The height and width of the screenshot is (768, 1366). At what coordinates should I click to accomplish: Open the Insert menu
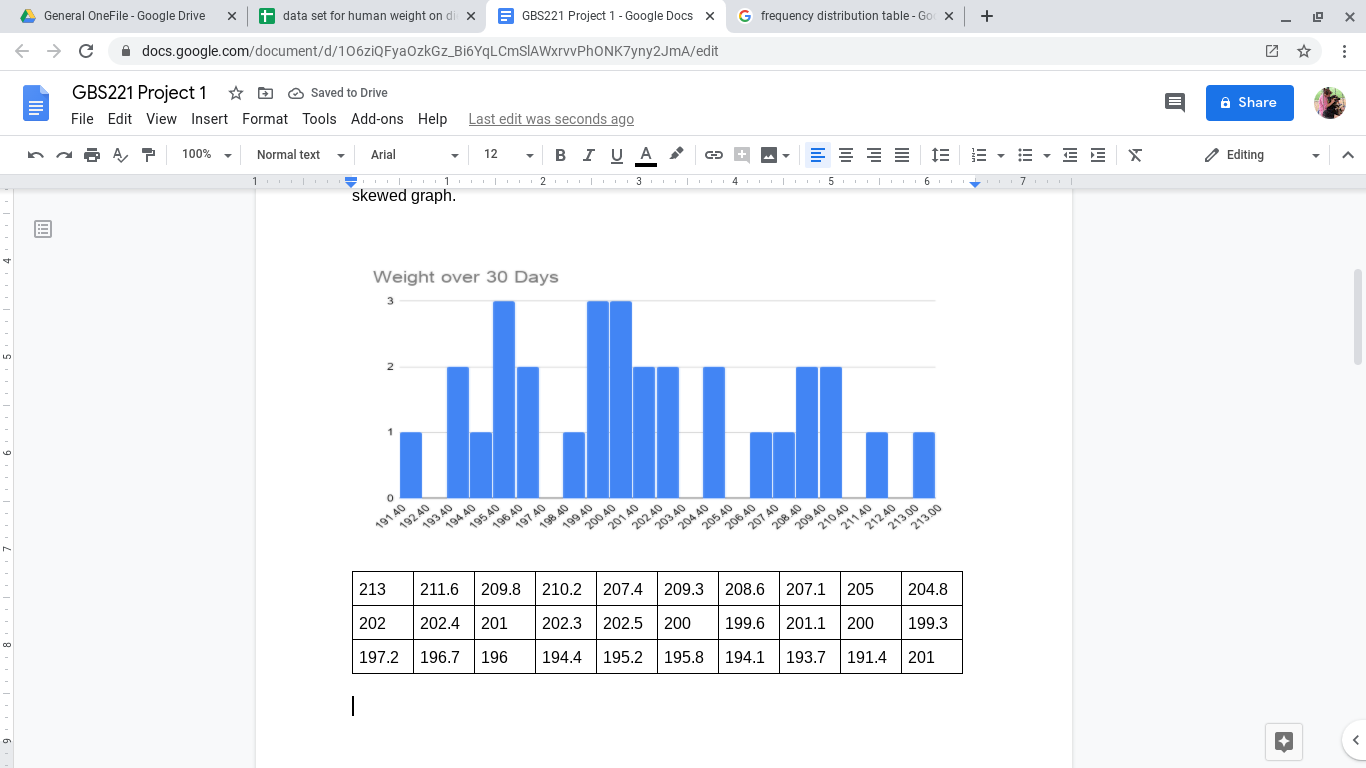pos(210,119)
